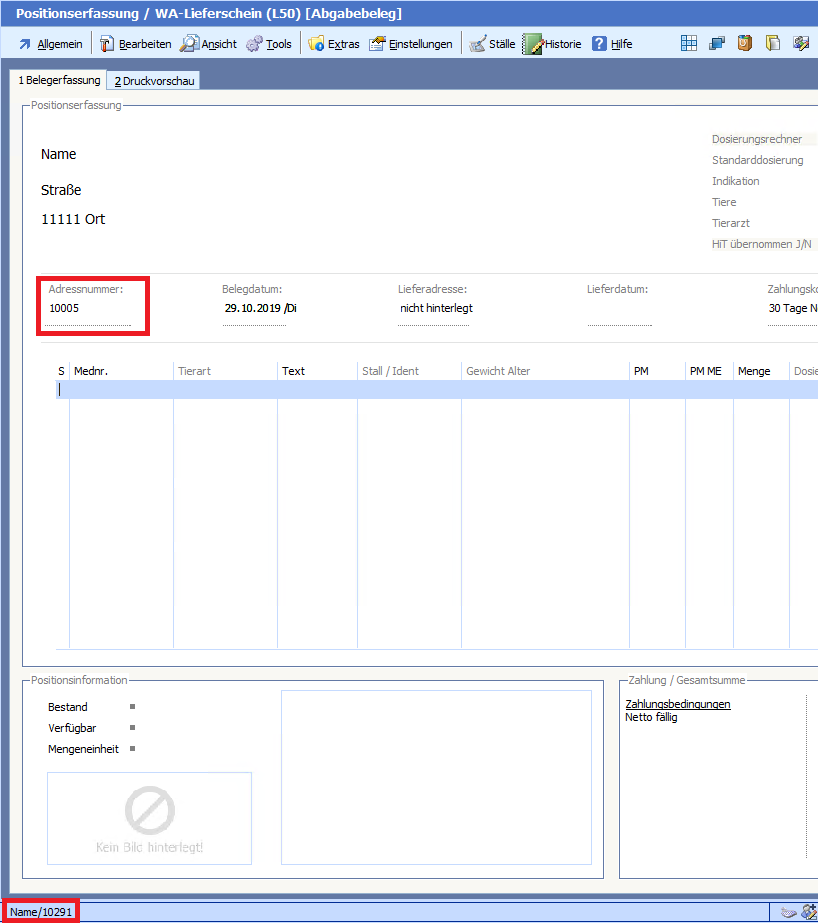
Task: Click the user edit icon in status bar
Action: [x=809, y=911]
